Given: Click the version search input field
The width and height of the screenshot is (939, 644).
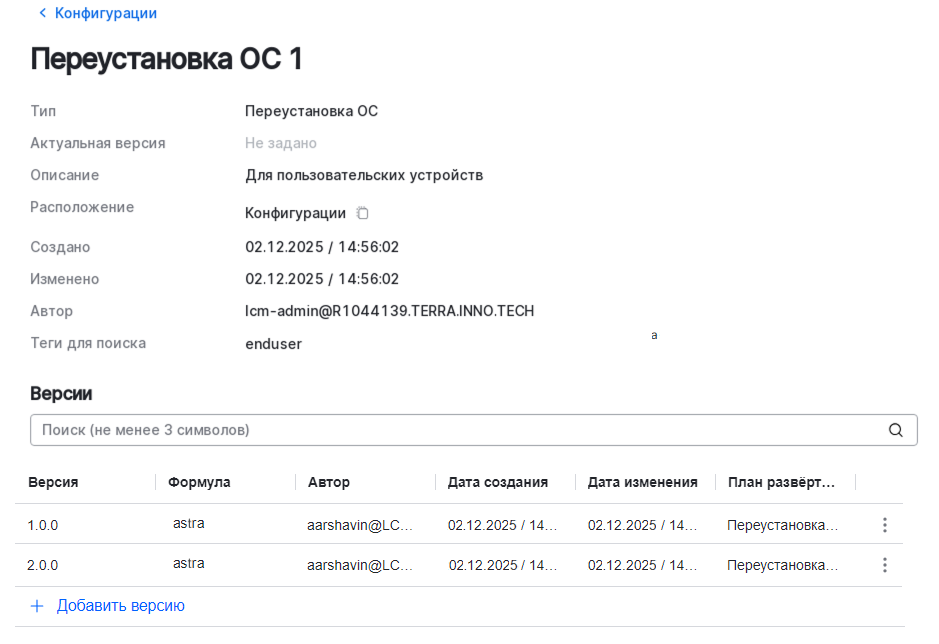Looking at the screenshot, I should pos(400,429).
